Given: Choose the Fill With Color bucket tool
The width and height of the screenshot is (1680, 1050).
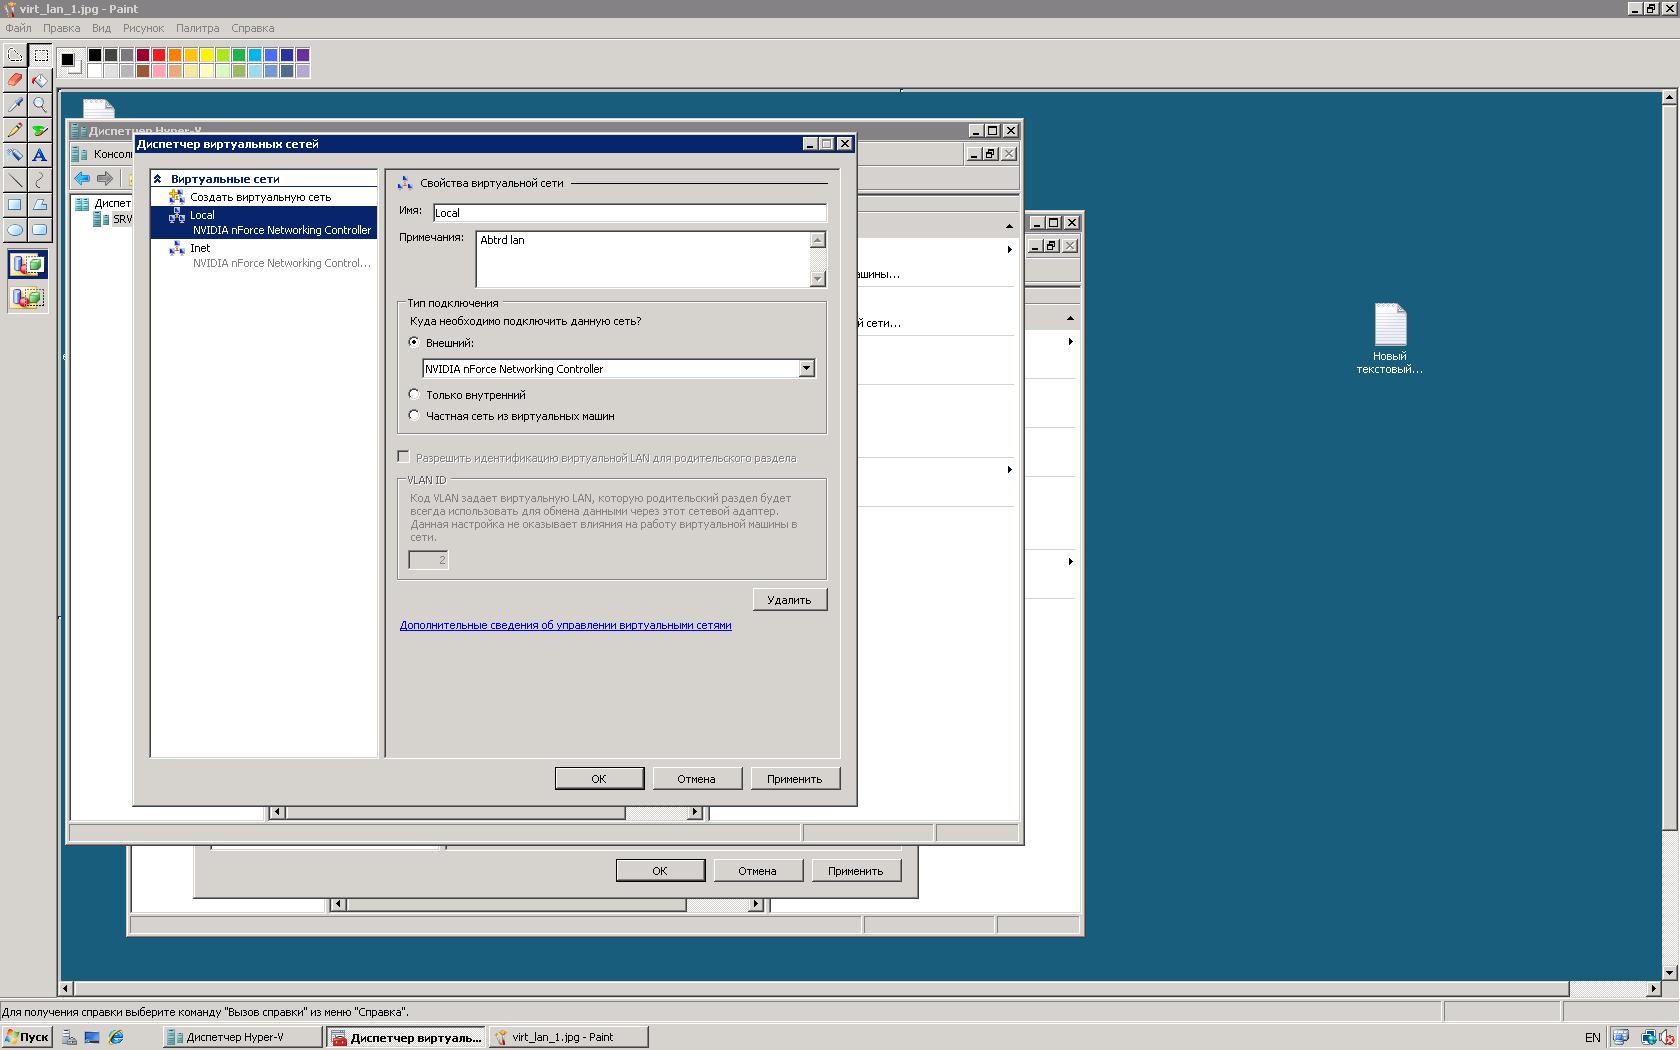Looking at the screenshot, I should [40, 80].
